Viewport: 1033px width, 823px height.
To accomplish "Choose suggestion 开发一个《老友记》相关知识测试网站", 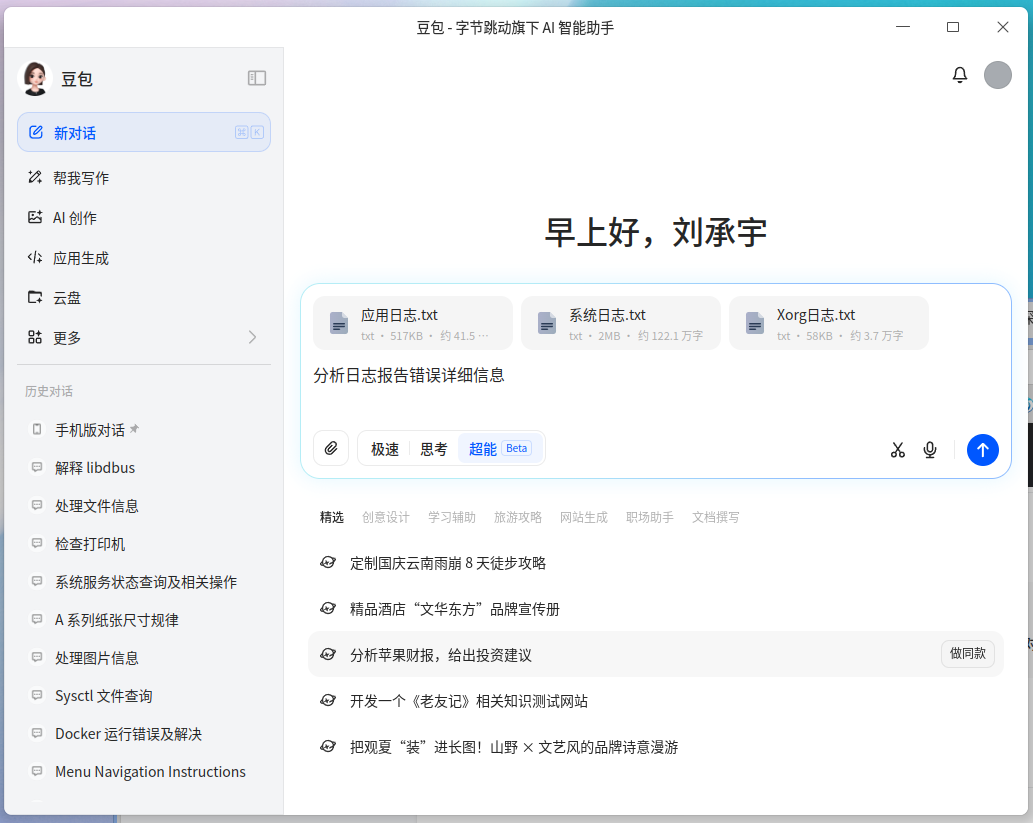I will tap(656, 700).
